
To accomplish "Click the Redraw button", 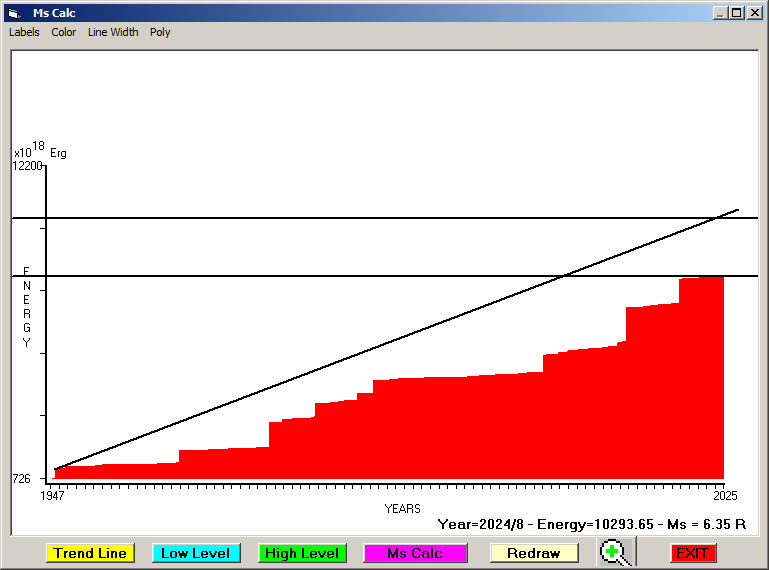I will tap(534, 553).
